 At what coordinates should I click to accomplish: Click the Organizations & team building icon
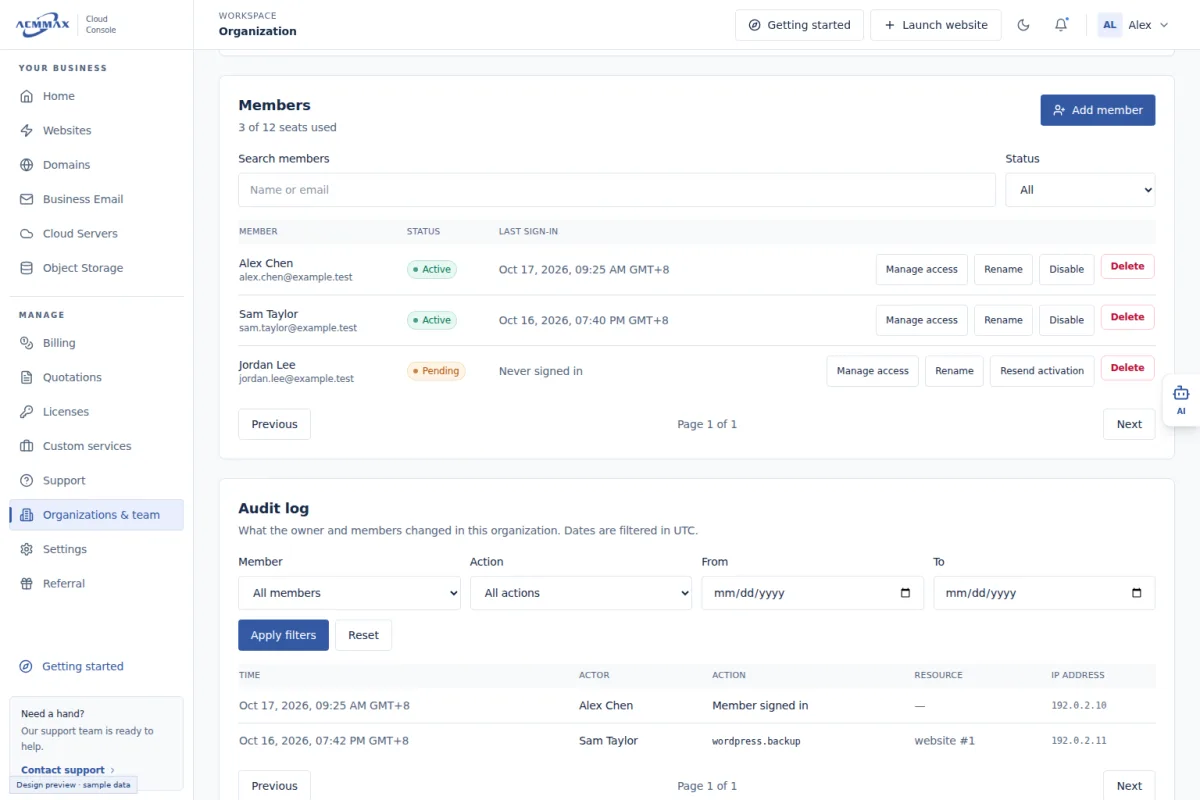click(x=27, y=515)
